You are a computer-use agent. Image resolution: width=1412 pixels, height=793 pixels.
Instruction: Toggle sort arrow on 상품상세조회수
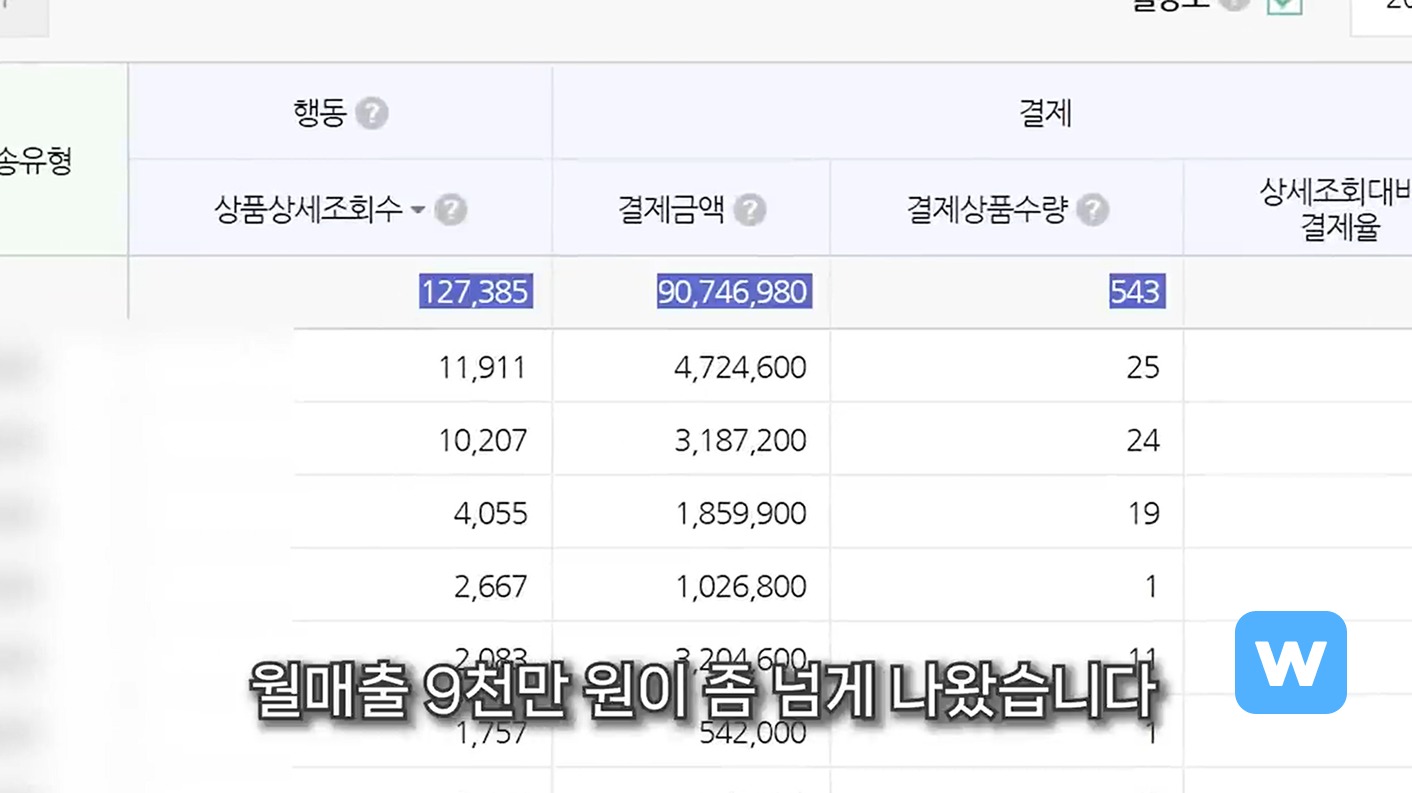(x=418, y=210)
